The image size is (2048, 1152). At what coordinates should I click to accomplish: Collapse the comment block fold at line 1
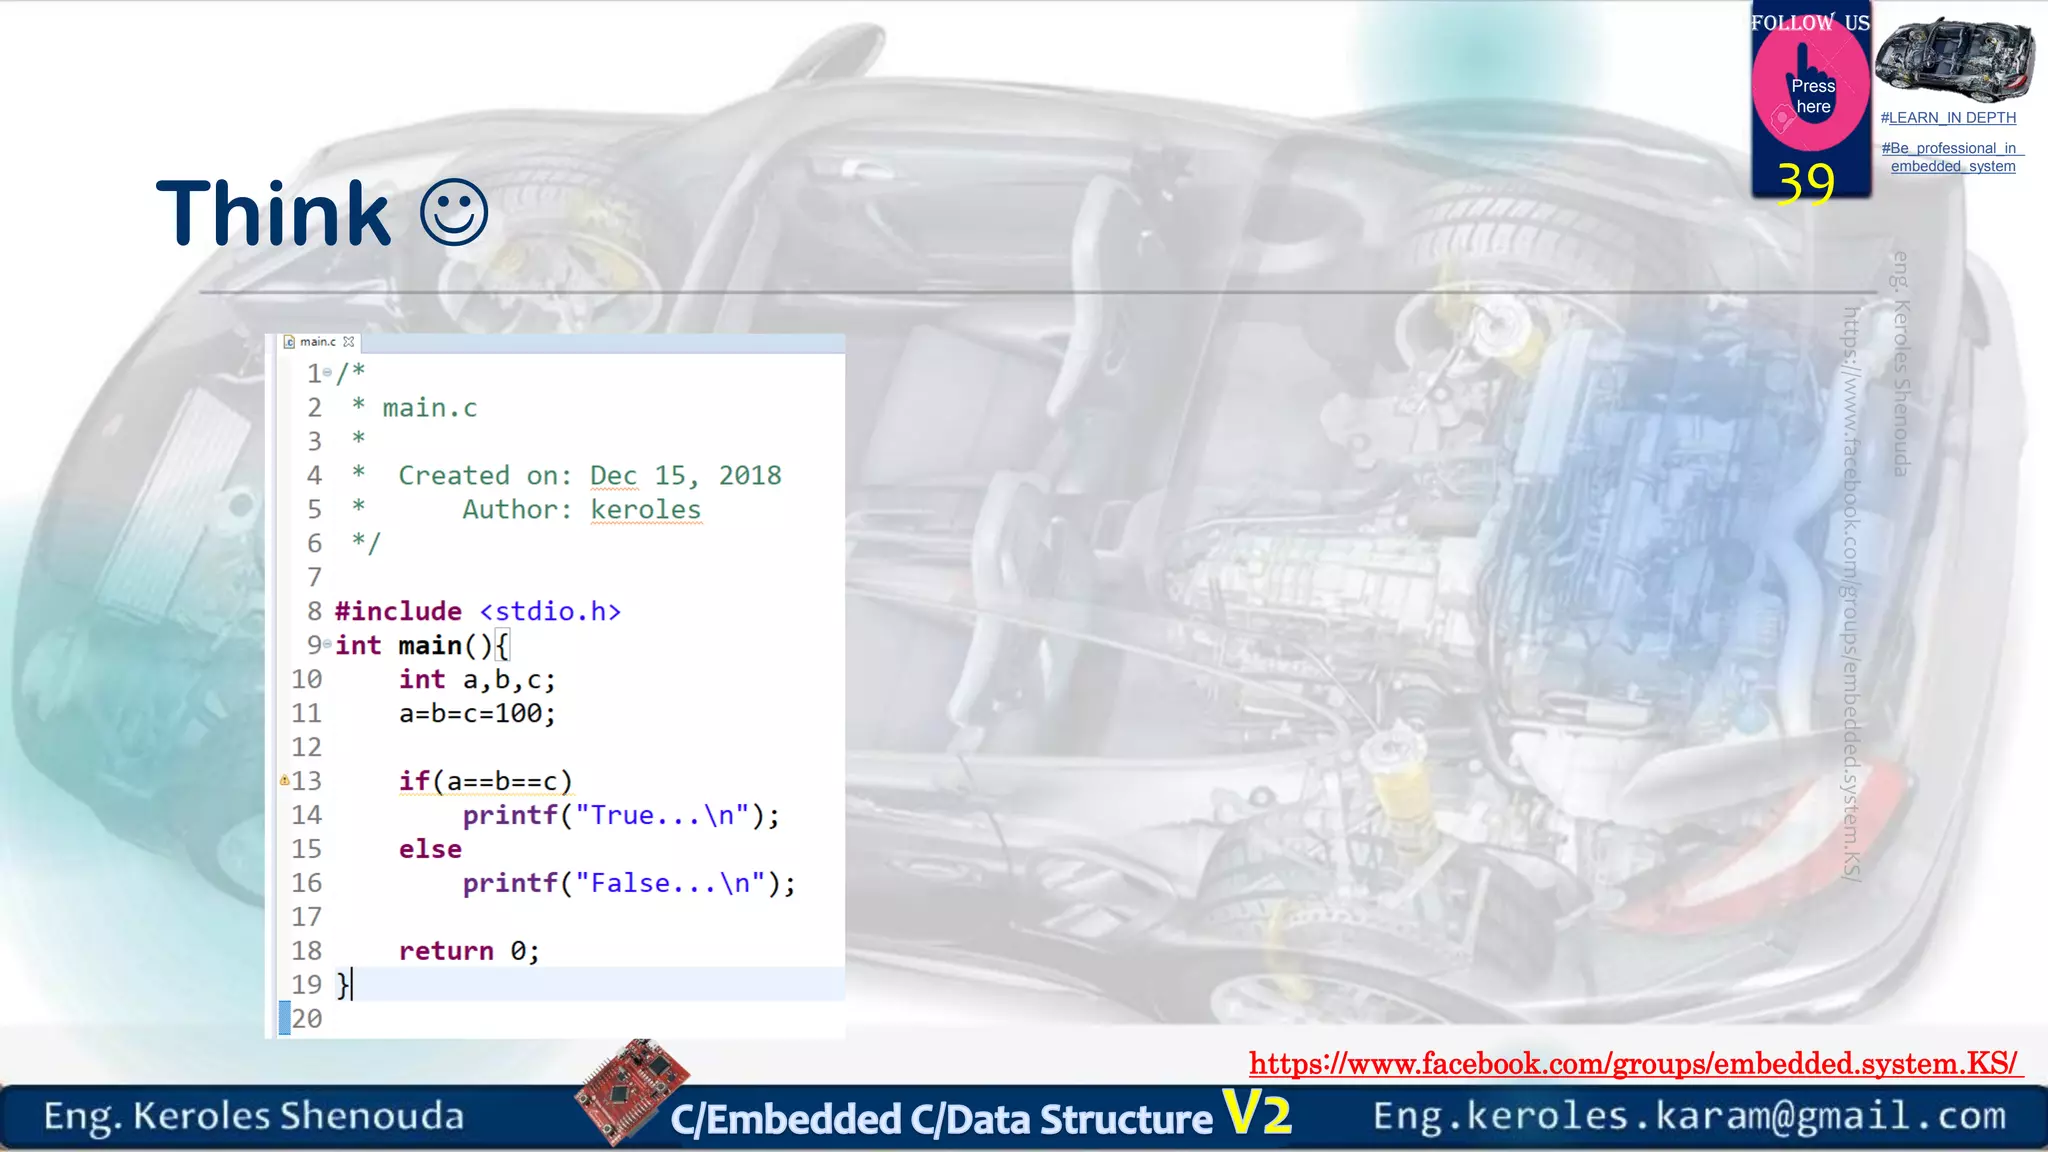(327, 372)
